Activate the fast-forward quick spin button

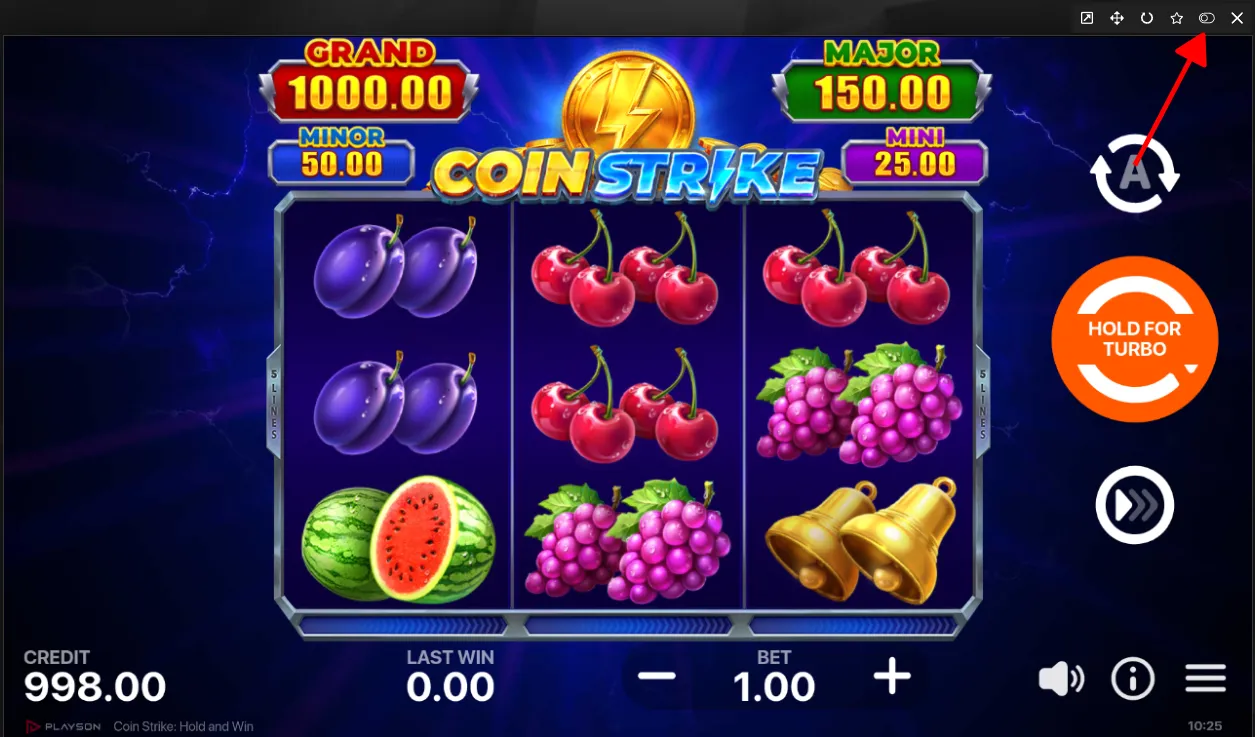point(1135,505)
